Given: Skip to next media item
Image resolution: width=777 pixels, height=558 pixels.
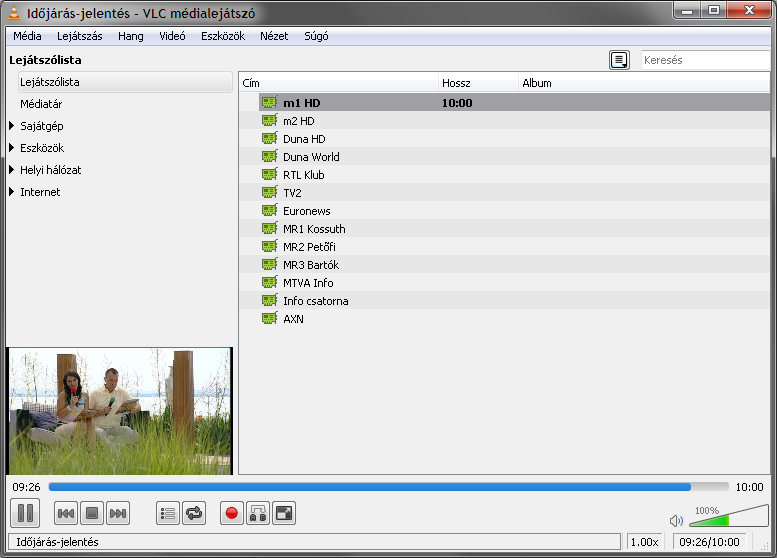Looking at the screenshot, I should [117, 513].
